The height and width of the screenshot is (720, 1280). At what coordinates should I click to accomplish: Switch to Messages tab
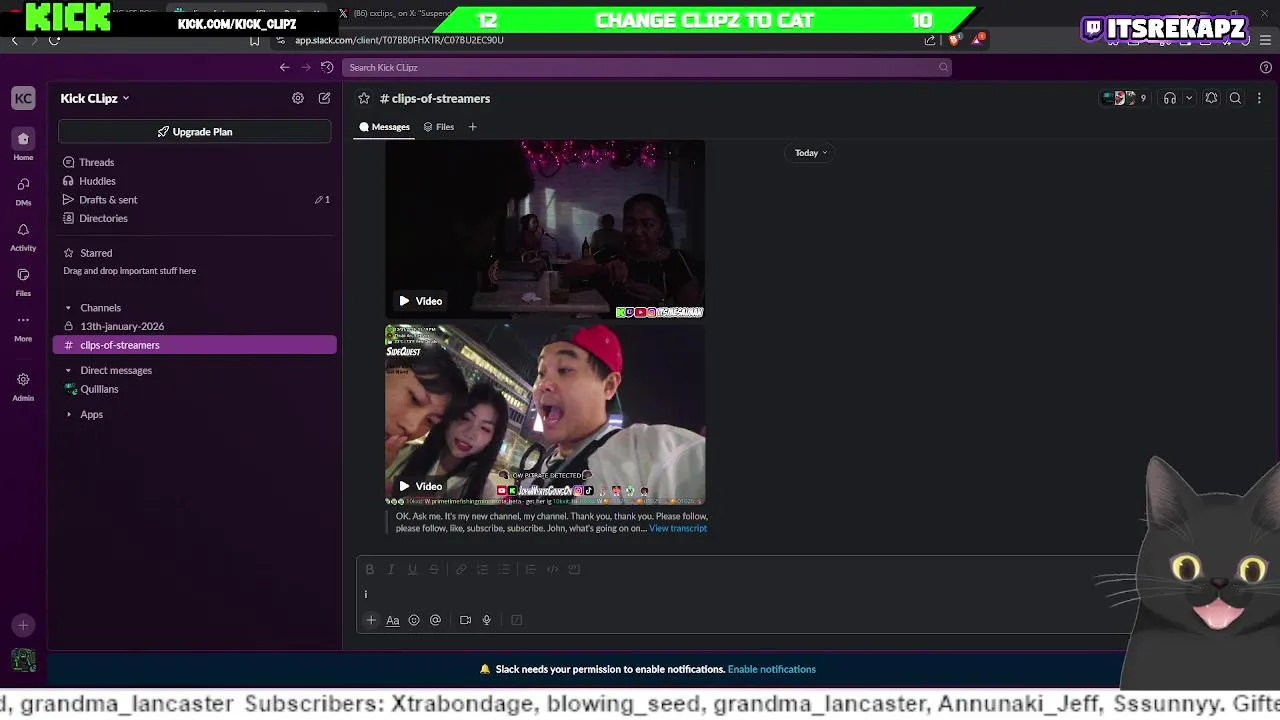pyautogui.click(x=385, y=127)
